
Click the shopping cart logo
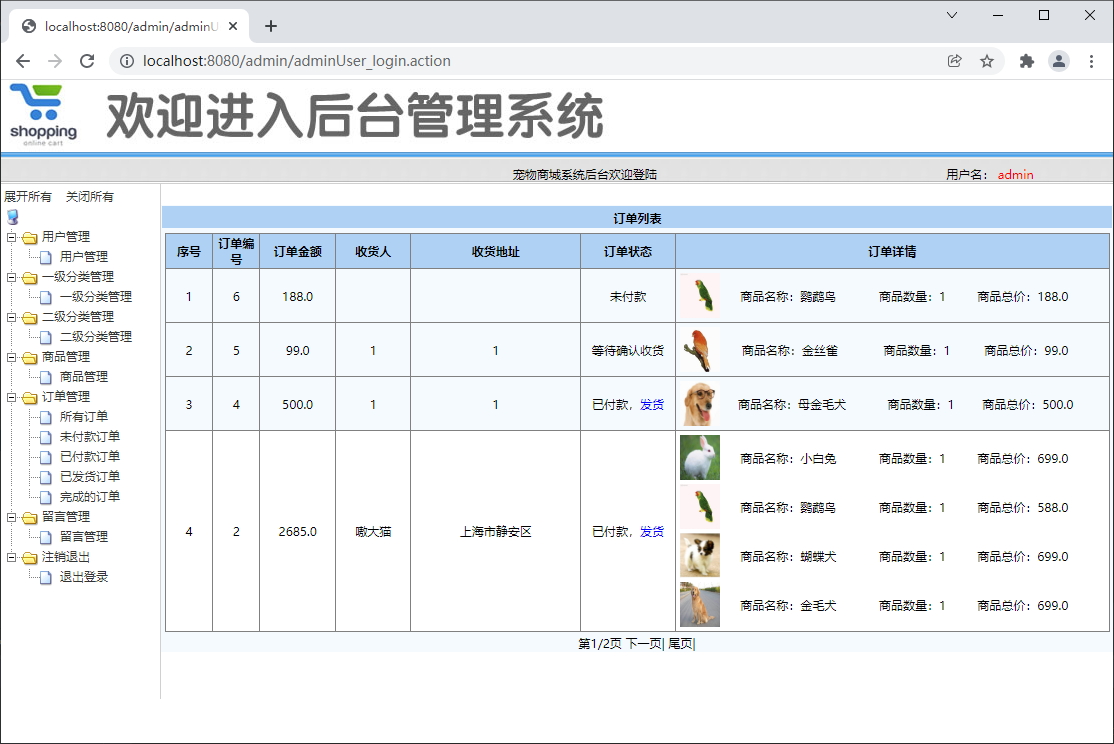tap(43, 114)
